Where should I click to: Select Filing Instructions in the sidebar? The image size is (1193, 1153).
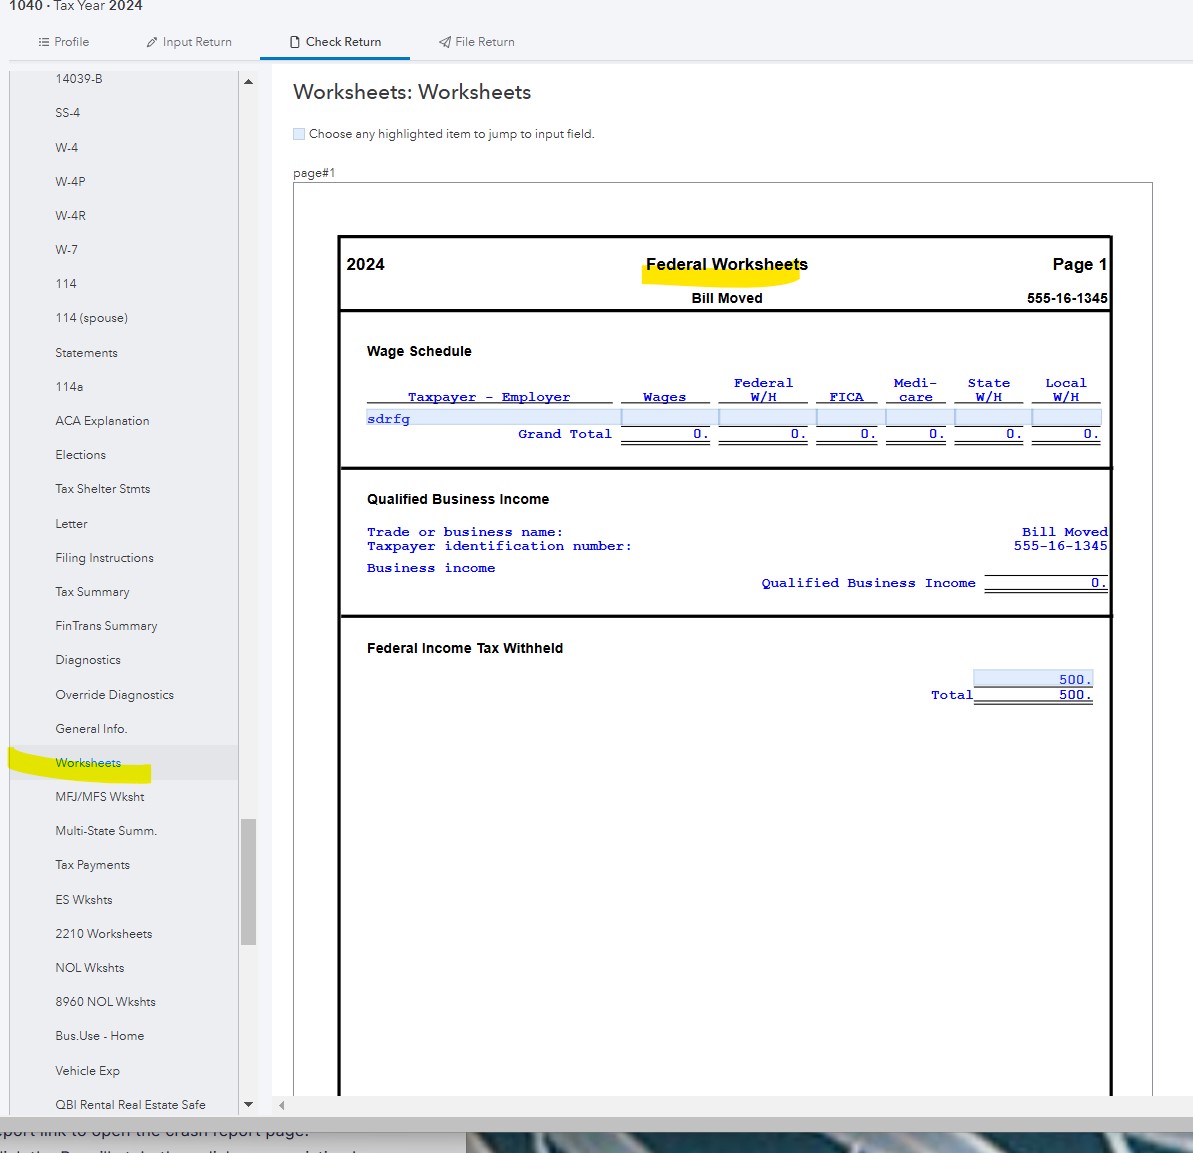click(104, 557)
